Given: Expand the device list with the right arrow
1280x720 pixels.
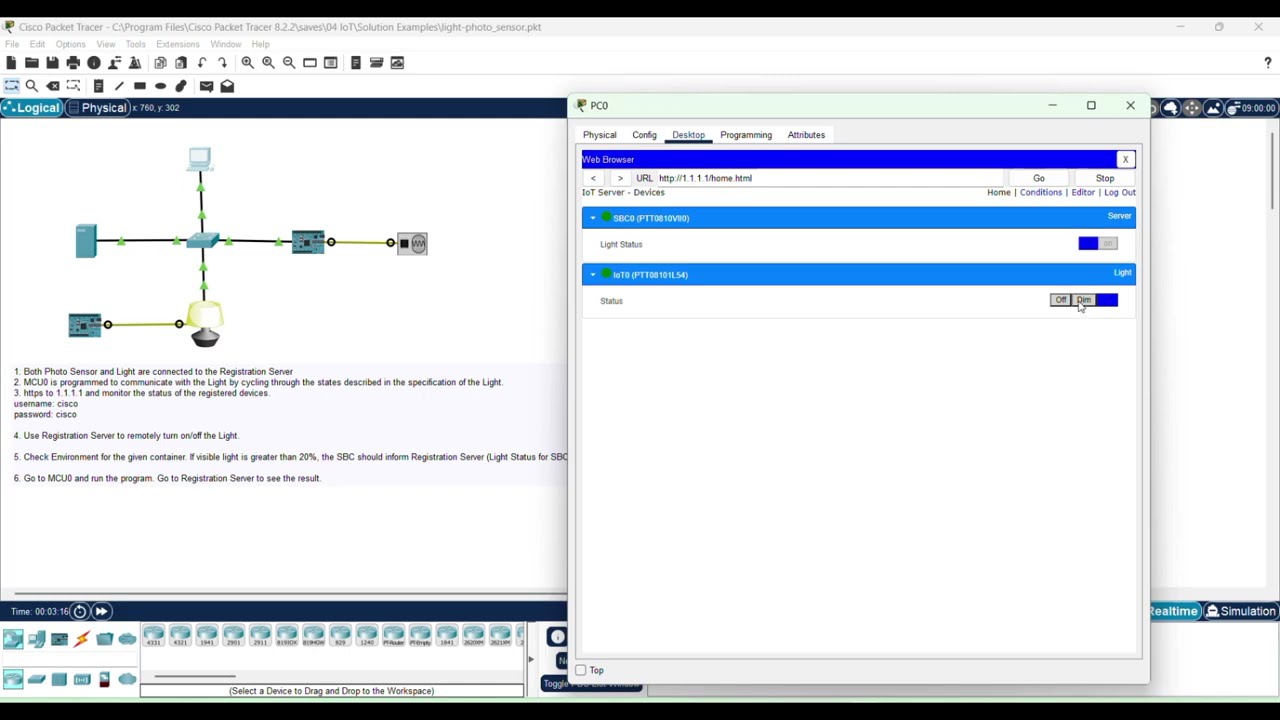Looking at the screenshot, I should point(530,659).
